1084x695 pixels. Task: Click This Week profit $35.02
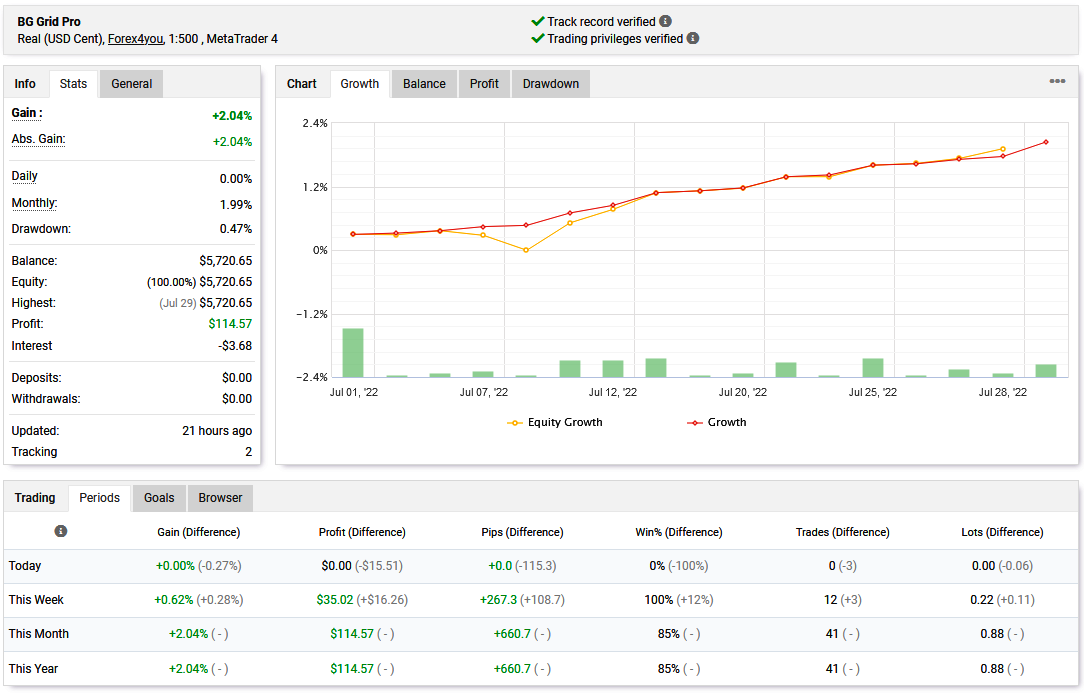click(335, 600)
